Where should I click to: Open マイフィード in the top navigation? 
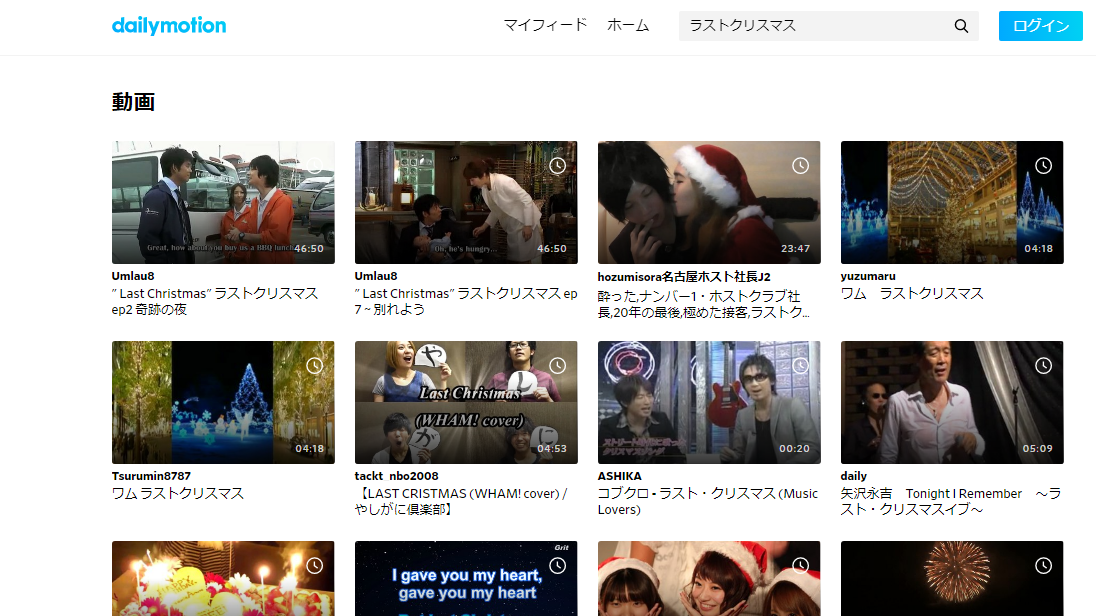tap(545, 26)
